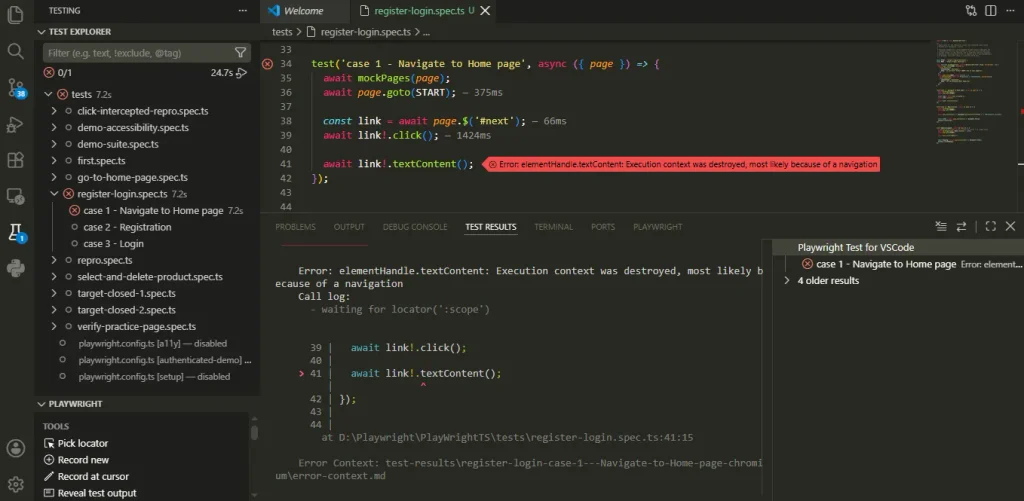Open the Extensions view
The width and height of the screenshot is (1024, 501).
[15, 160]
